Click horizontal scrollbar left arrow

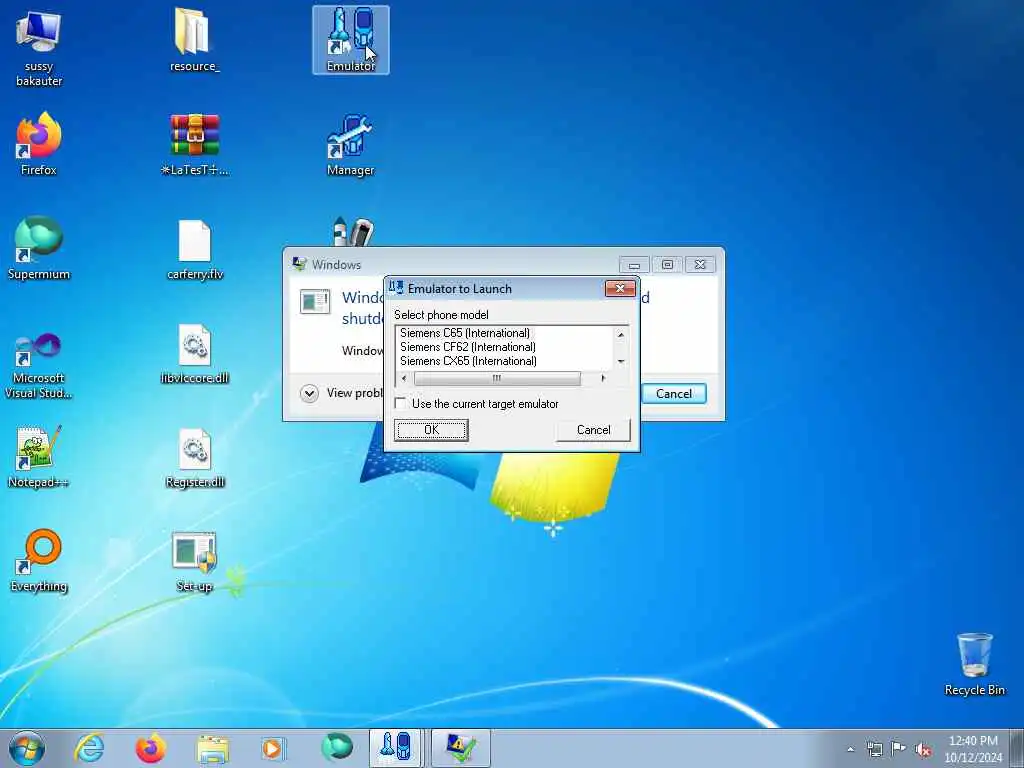pyautogui.click(x=404, y=378)
